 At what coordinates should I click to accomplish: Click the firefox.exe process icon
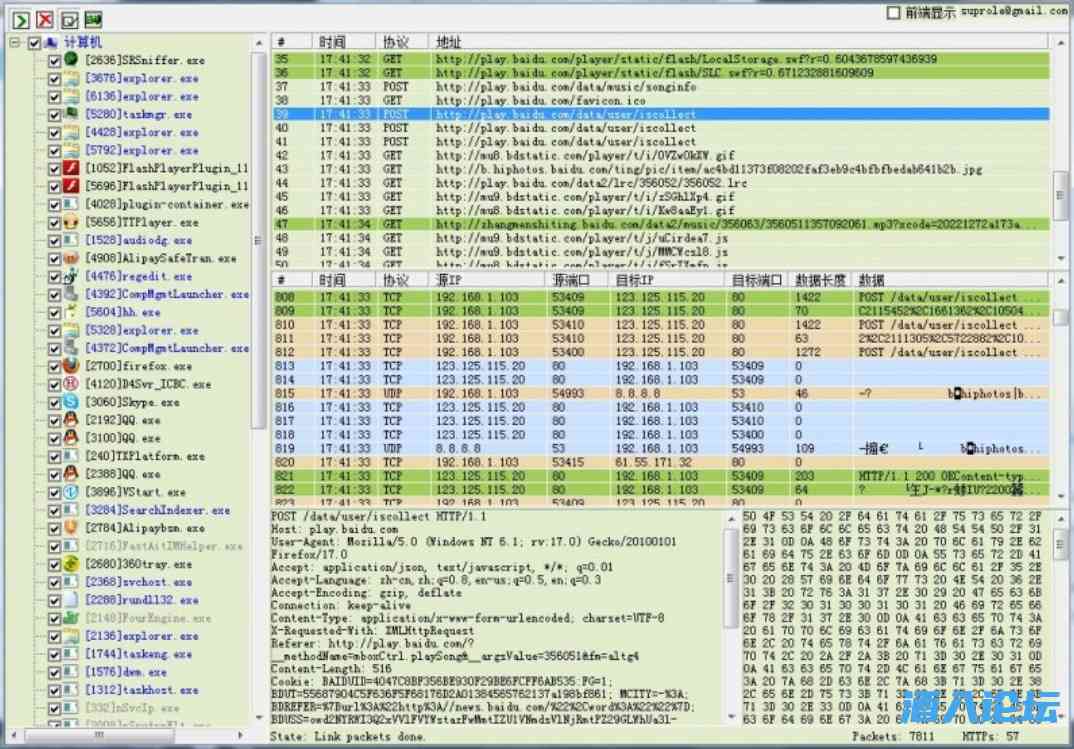(x=71, y=366)
